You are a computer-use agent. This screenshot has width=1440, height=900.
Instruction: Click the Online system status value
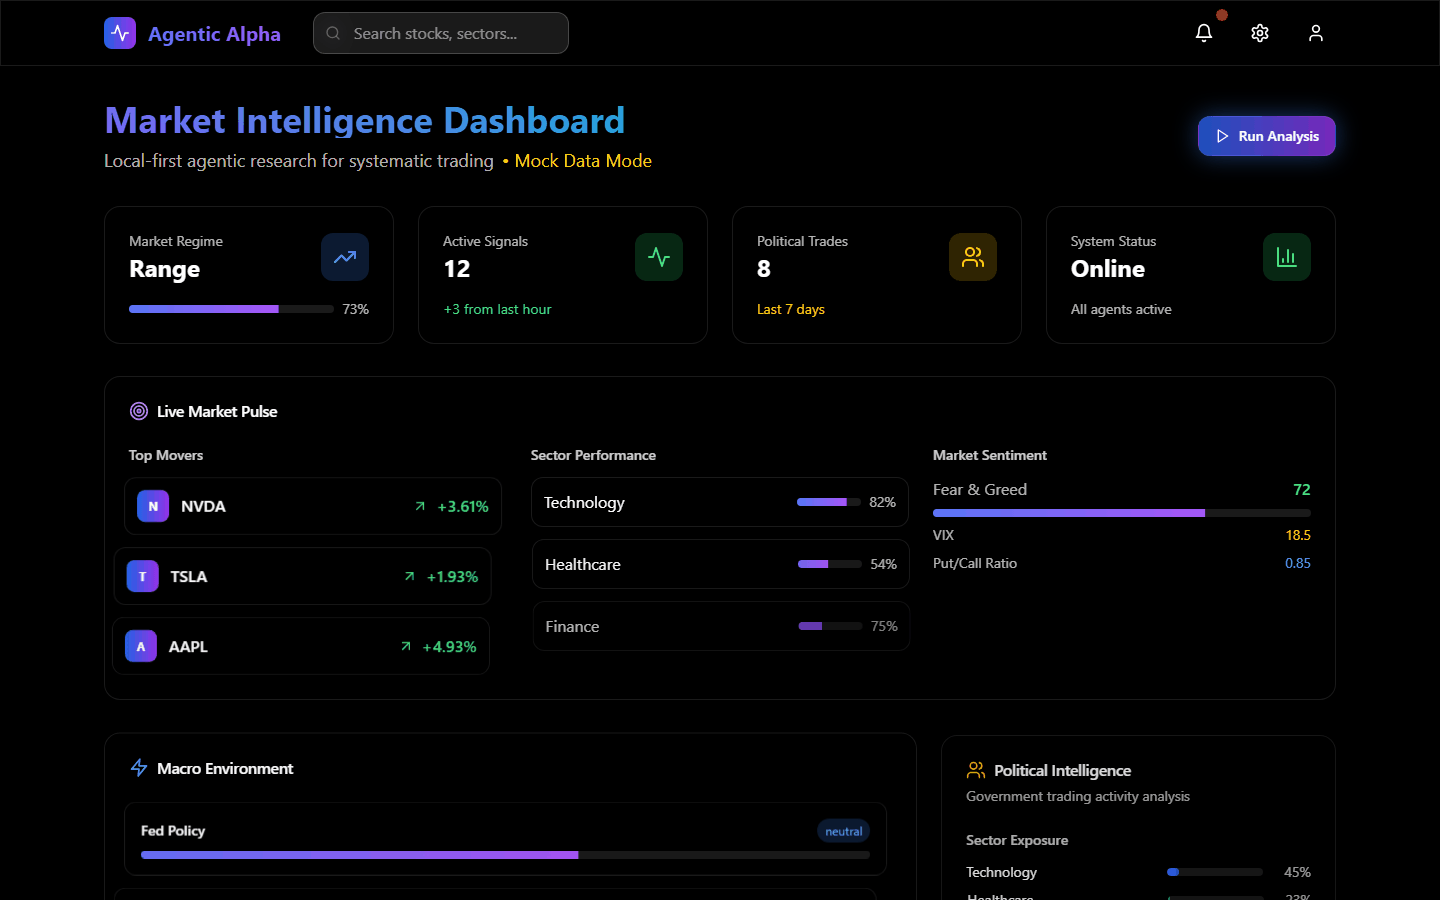tap(1108, 269)
